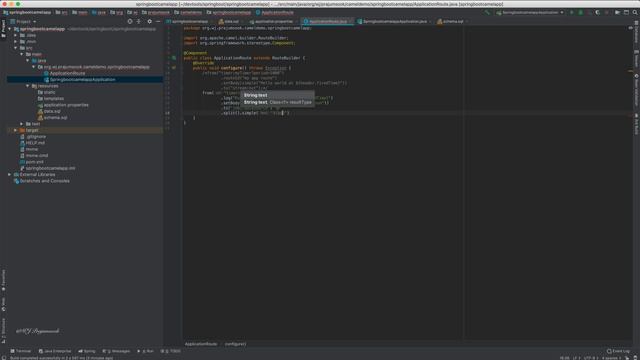Click ApplicationRoute in the top navigation breadcrumb
The width and height of the screenshot is (640, 360).
[274, 12]
